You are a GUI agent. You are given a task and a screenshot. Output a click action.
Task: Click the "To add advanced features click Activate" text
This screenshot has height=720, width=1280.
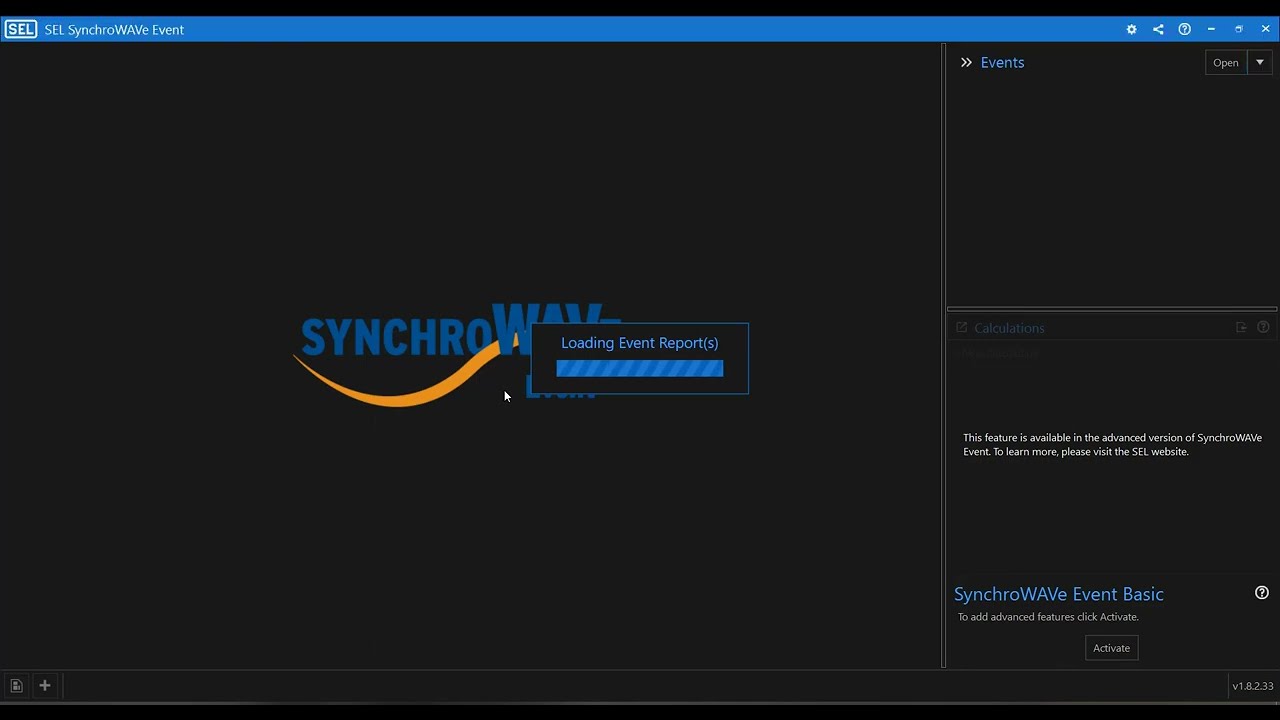coord(1048,617)
